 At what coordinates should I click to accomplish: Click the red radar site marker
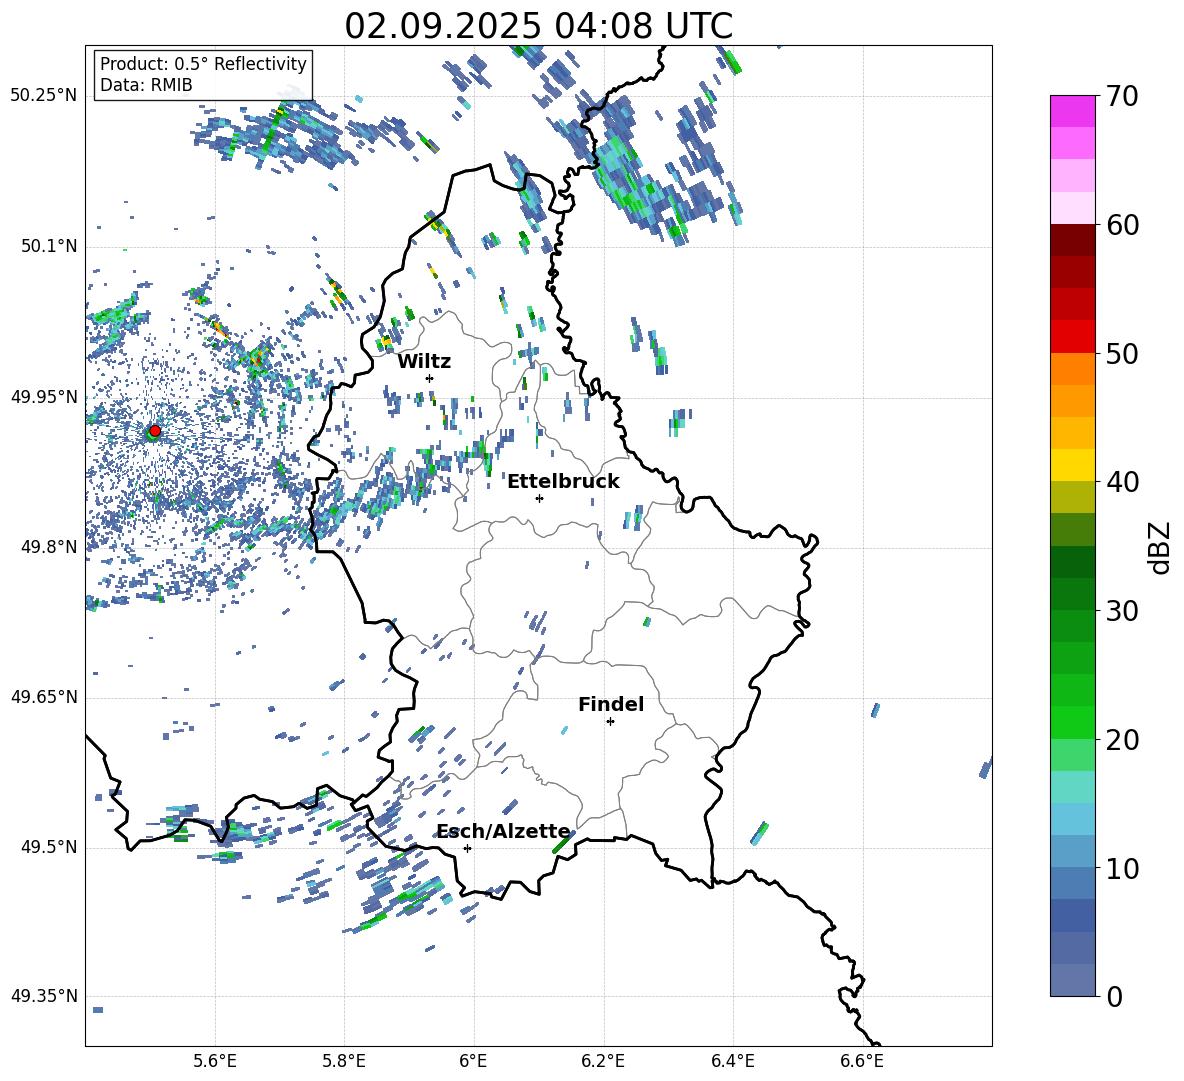point(155,430)
